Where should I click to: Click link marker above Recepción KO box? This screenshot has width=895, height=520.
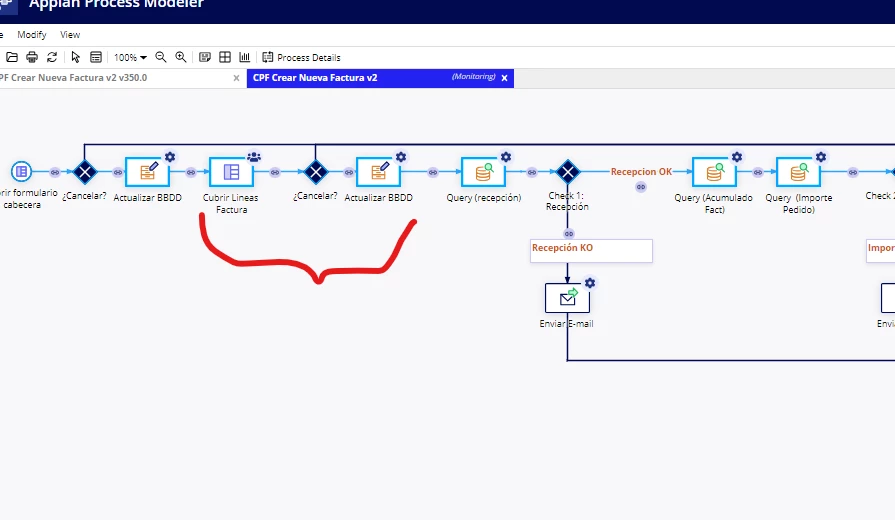tap(569, 233)
